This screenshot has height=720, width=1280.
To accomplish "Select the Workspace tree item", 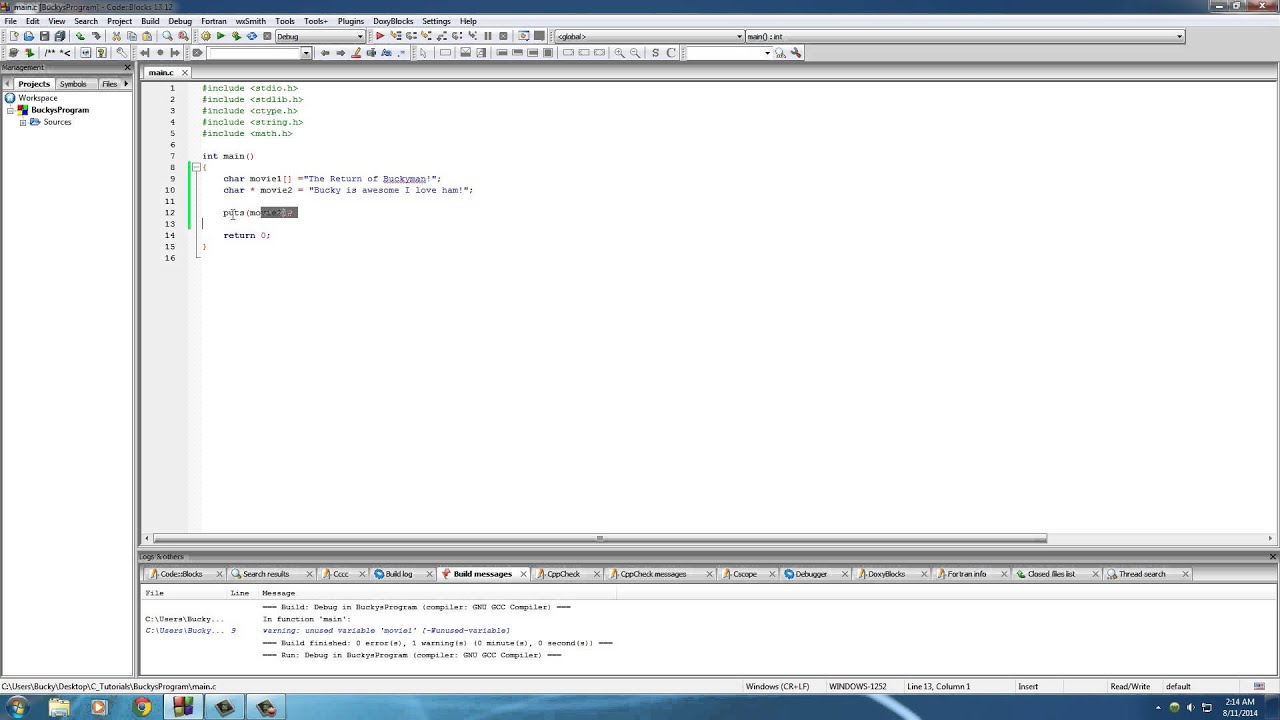I will (x=38, y=98).
